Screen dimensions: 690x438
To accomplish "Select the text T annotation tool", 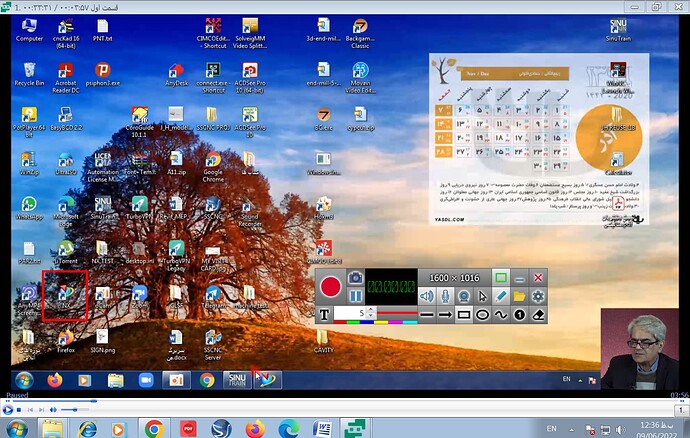I will pyautogui.click(x=324, y=314).
